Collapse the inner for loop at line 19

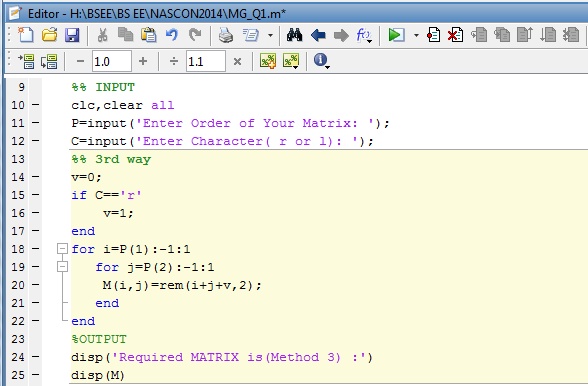tap(62, 267)
